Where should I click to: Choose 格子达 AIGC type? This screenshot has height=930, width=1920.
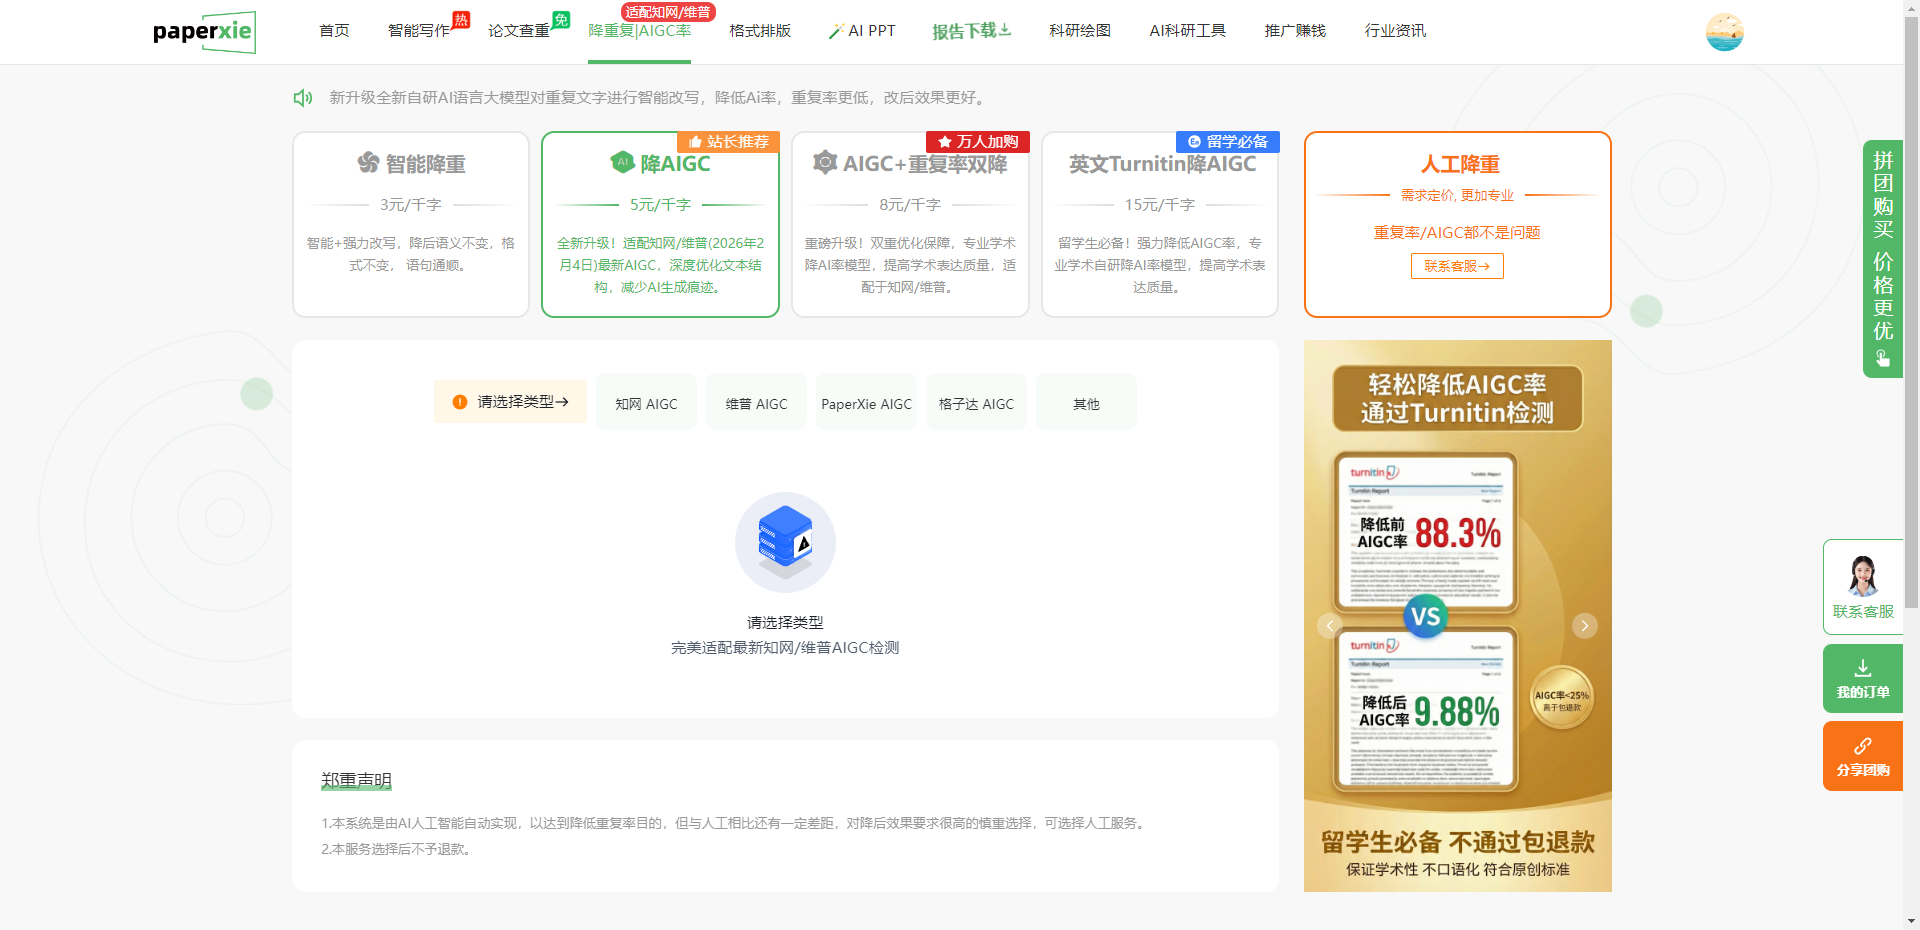976,402
